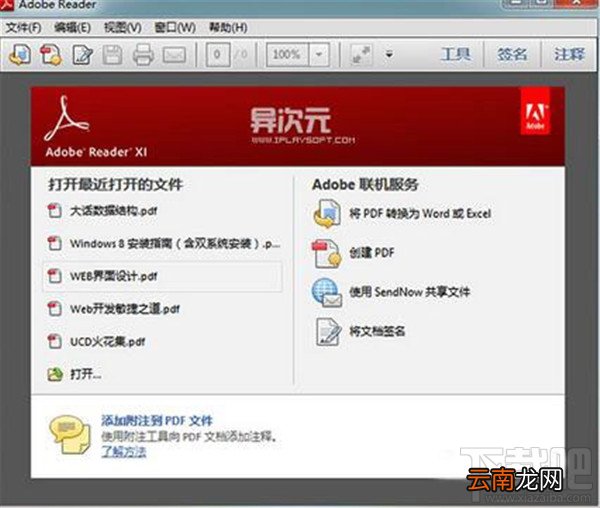Open the 窗口(W) menu

pos(175,28)
